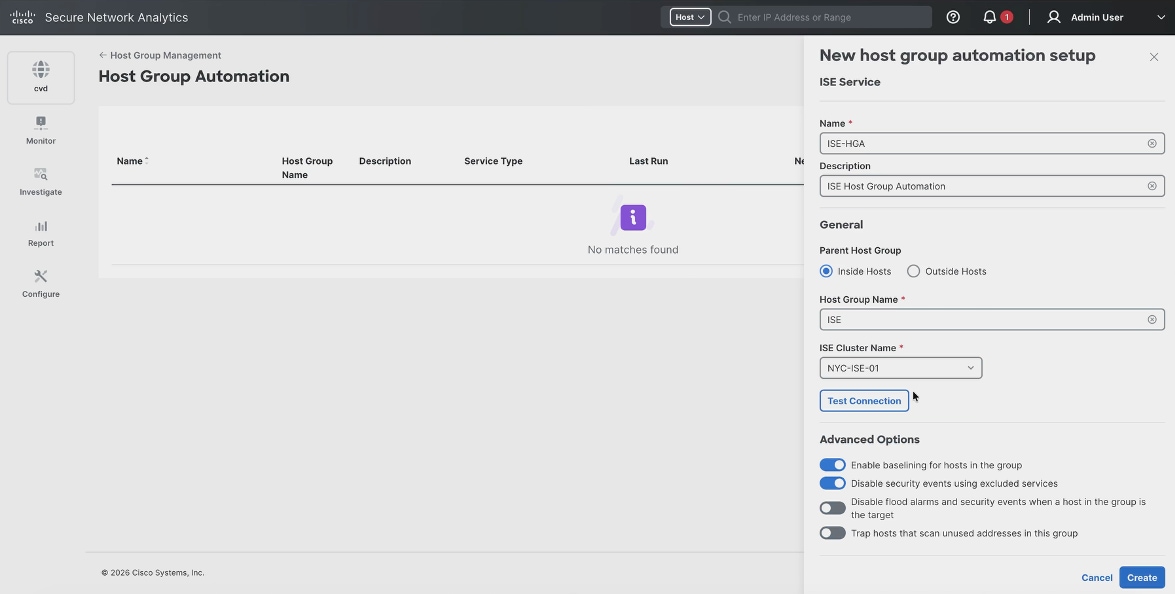1175x594 pixels.
Task: Open the Report sidebar menu
Action: pos(40,232)
